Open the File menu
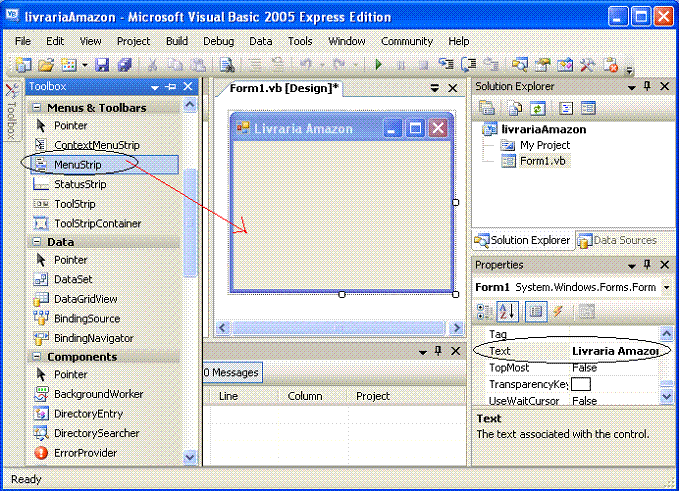Screen dimensions: 679x491 [23, 41]
